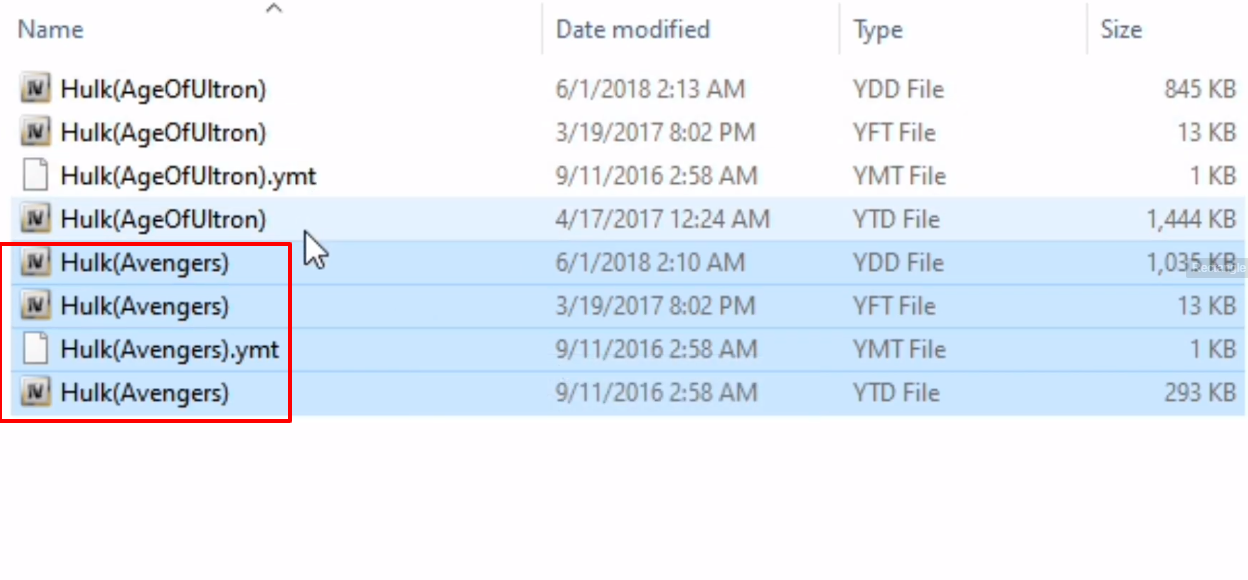Toggle the sort arrow above the Name column
The width and height of the screenshot is (1248, 580).
tap(274, 8)
